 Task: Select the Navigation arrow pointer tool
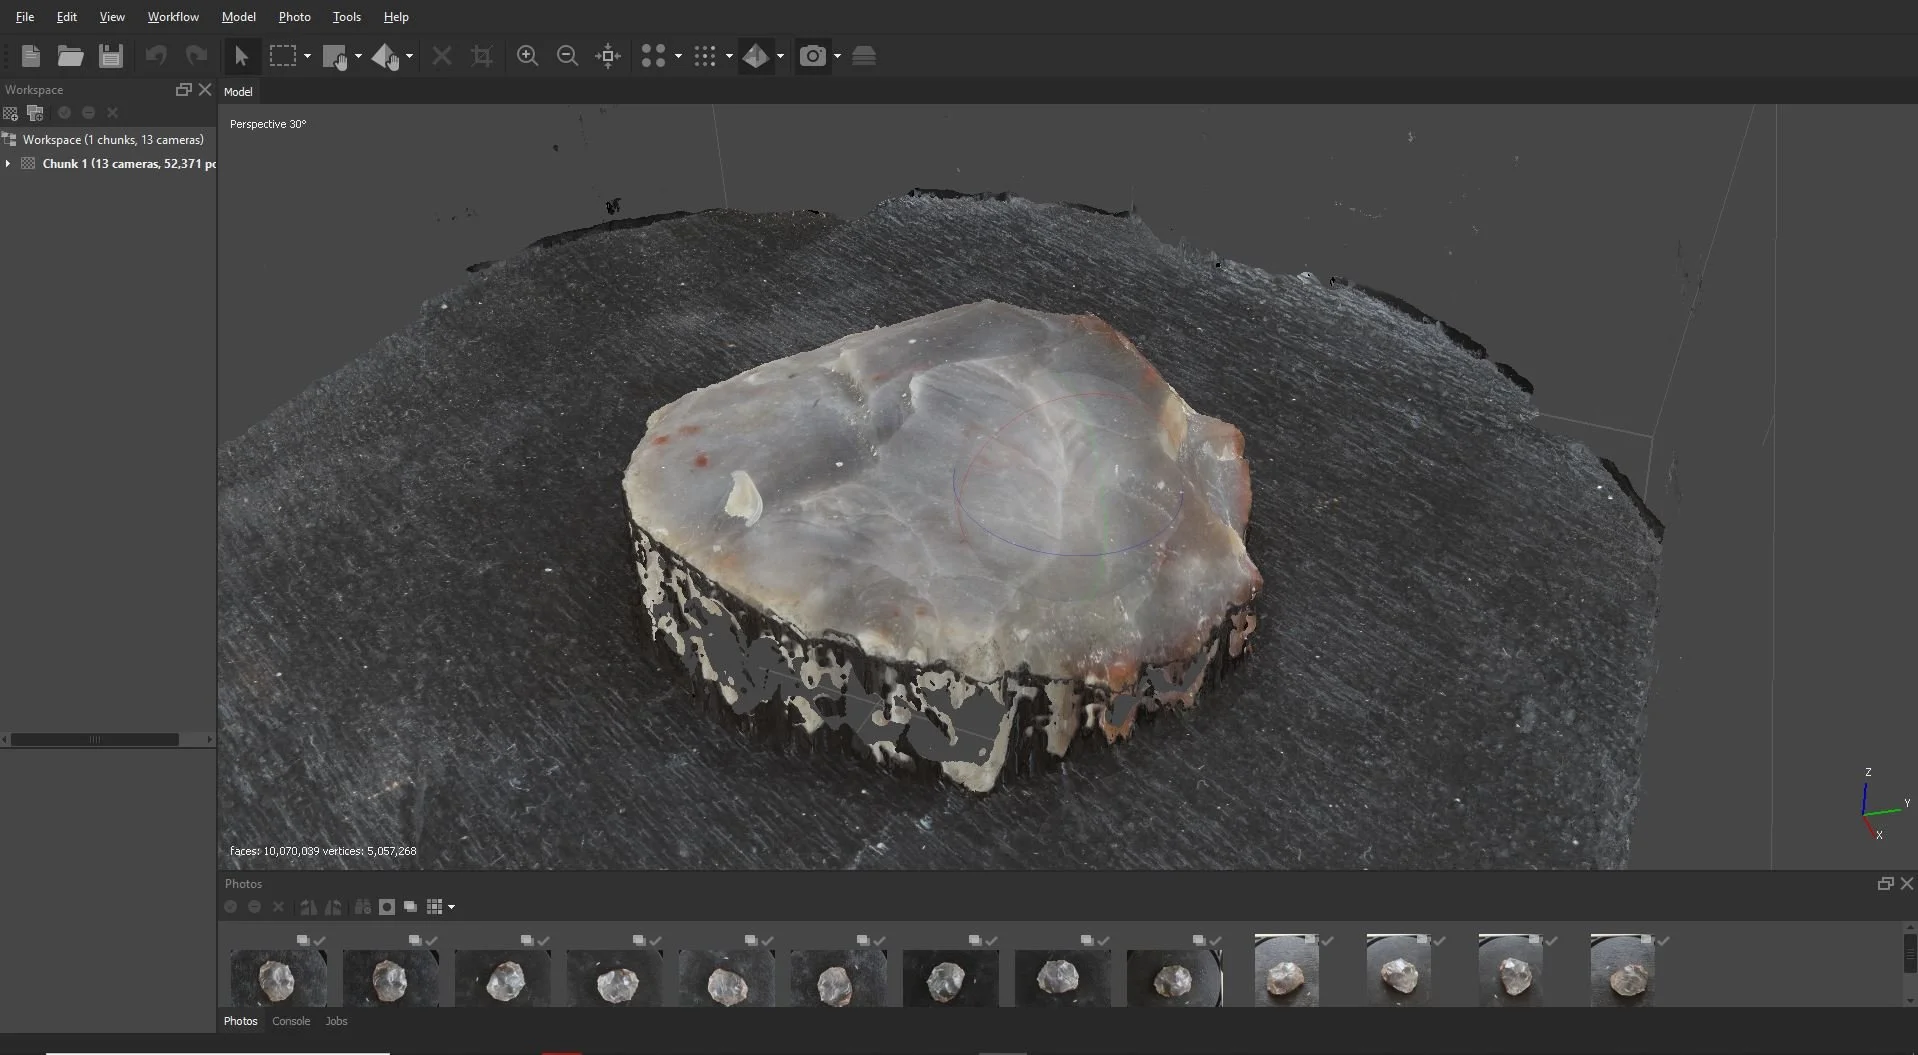click(241, 56)
